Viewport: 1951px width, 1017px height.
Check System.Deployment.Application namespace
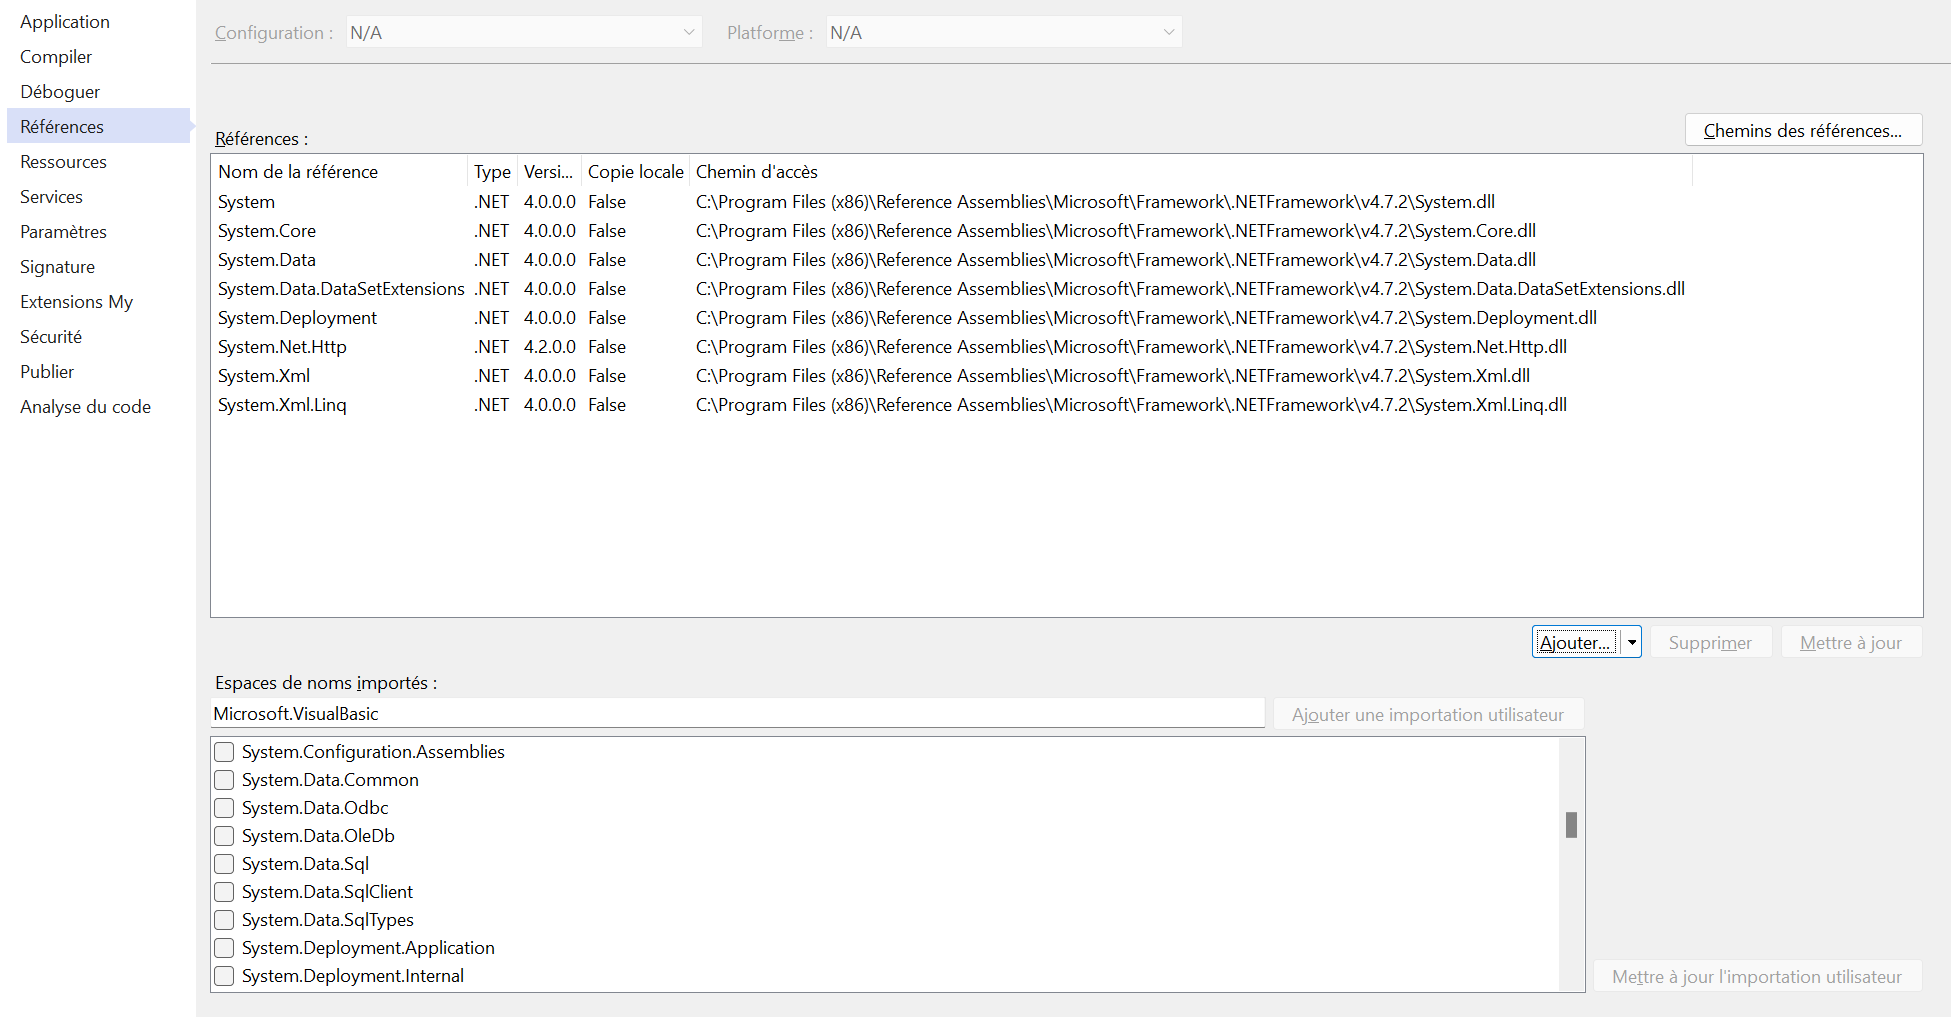point(224,948)
